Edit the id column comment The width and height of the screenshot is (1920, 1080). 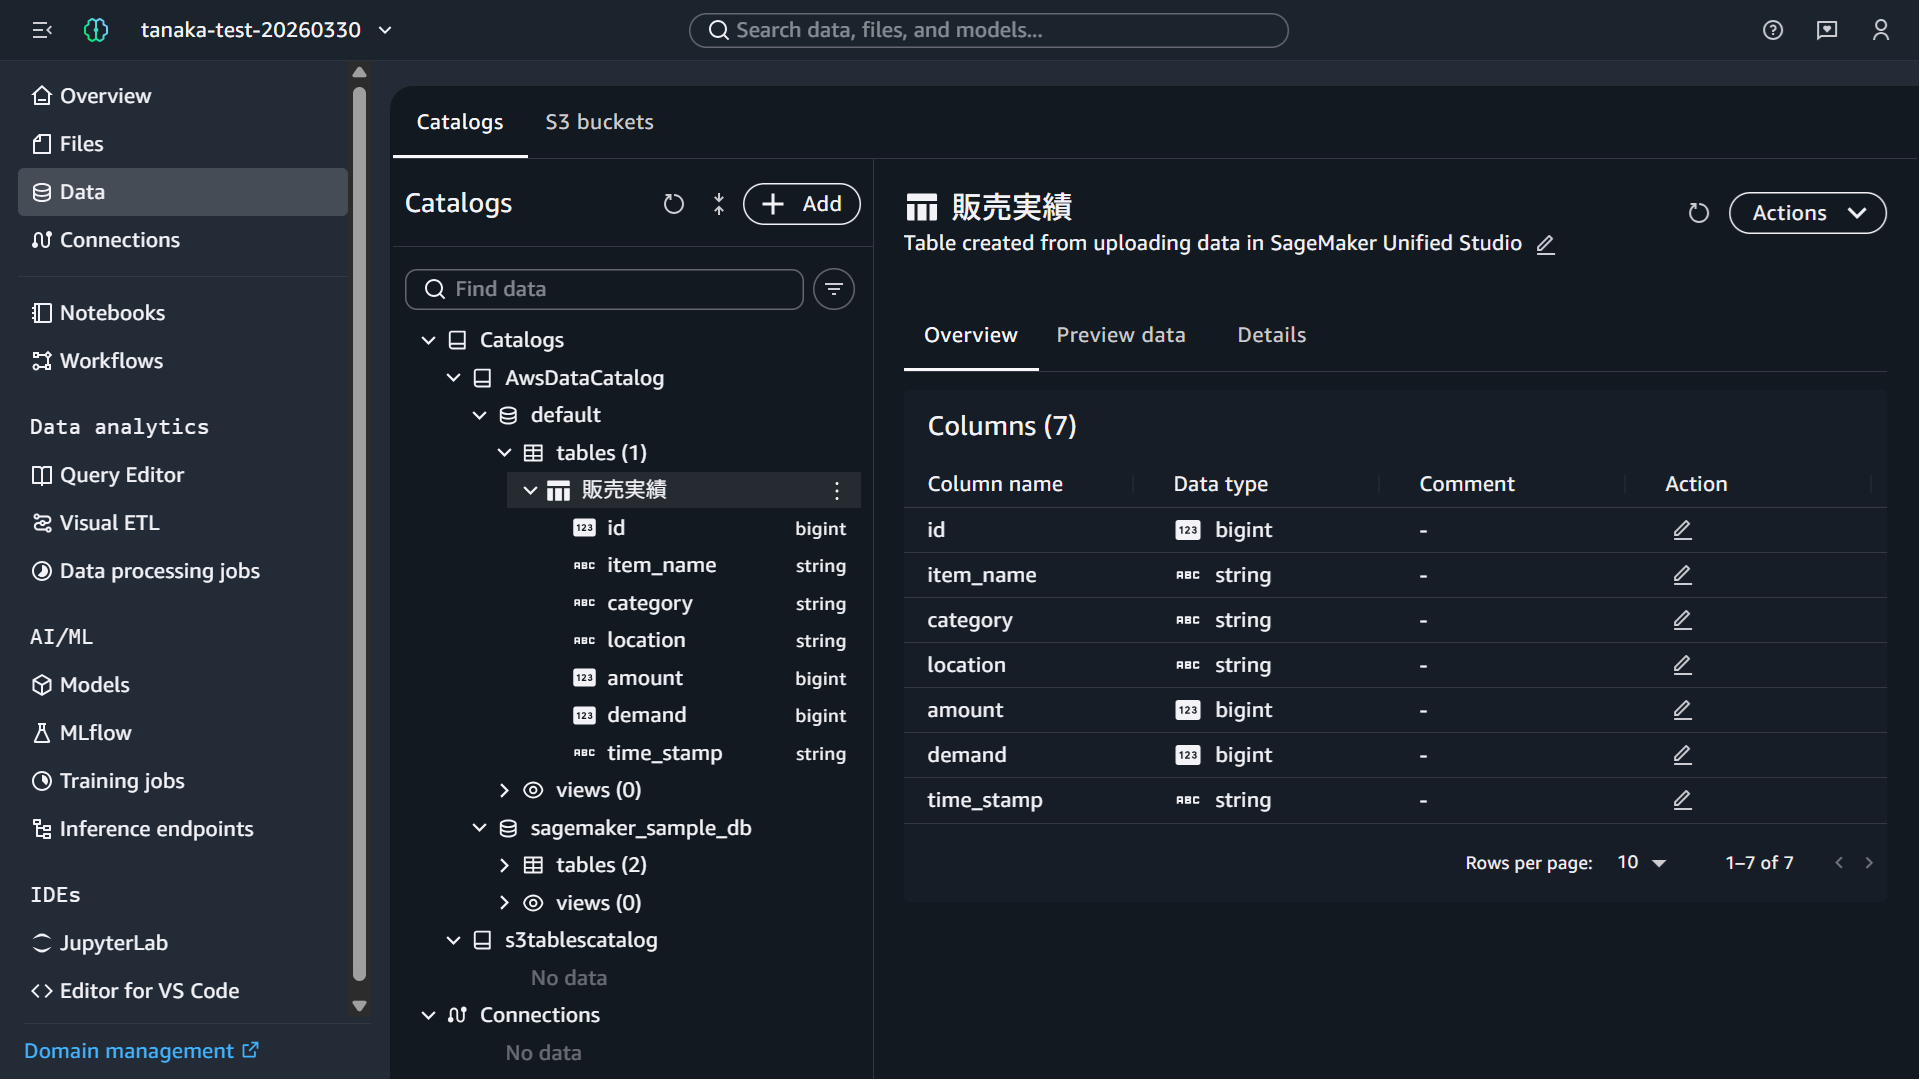[x=1683, y=530]
